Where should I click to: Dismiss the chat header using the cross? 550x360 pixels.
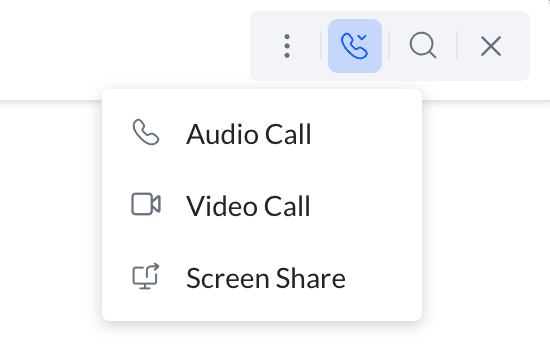point(491,46)
